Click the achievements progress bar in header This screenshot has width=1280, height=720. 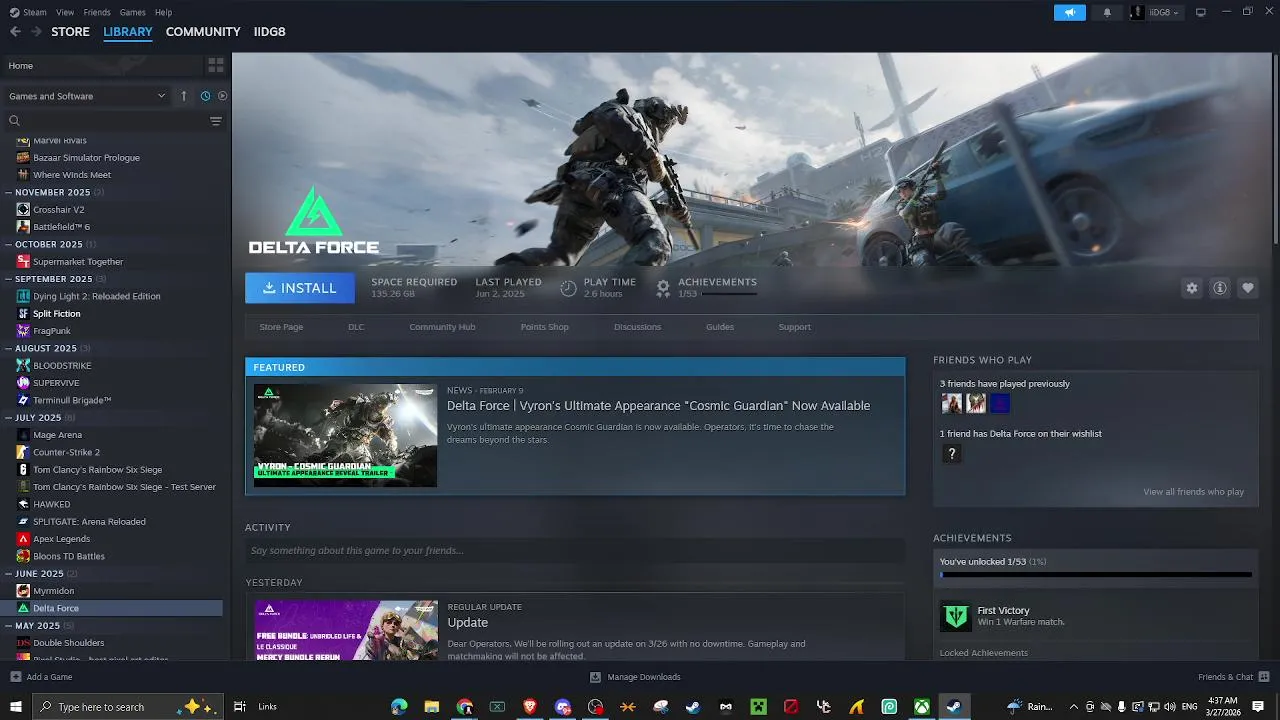click(729, 295)
